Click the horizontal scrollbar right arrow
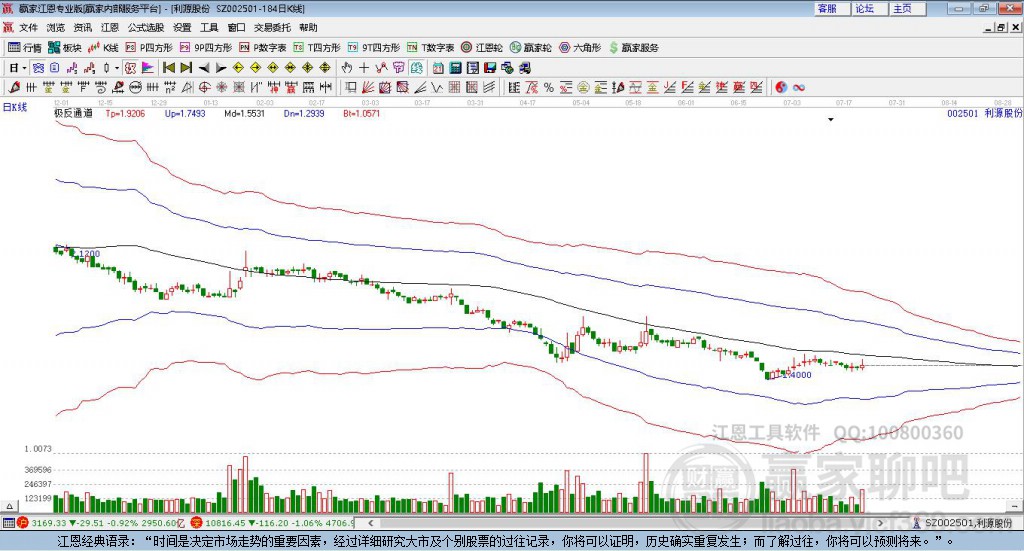 coord(880,523)
